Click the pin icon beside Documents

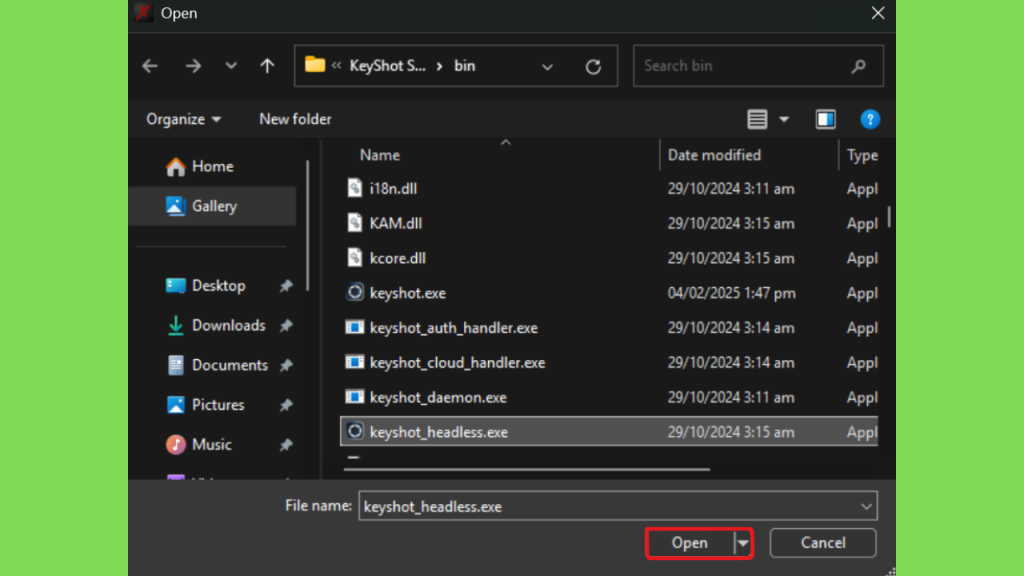click(x=286, y=366)
